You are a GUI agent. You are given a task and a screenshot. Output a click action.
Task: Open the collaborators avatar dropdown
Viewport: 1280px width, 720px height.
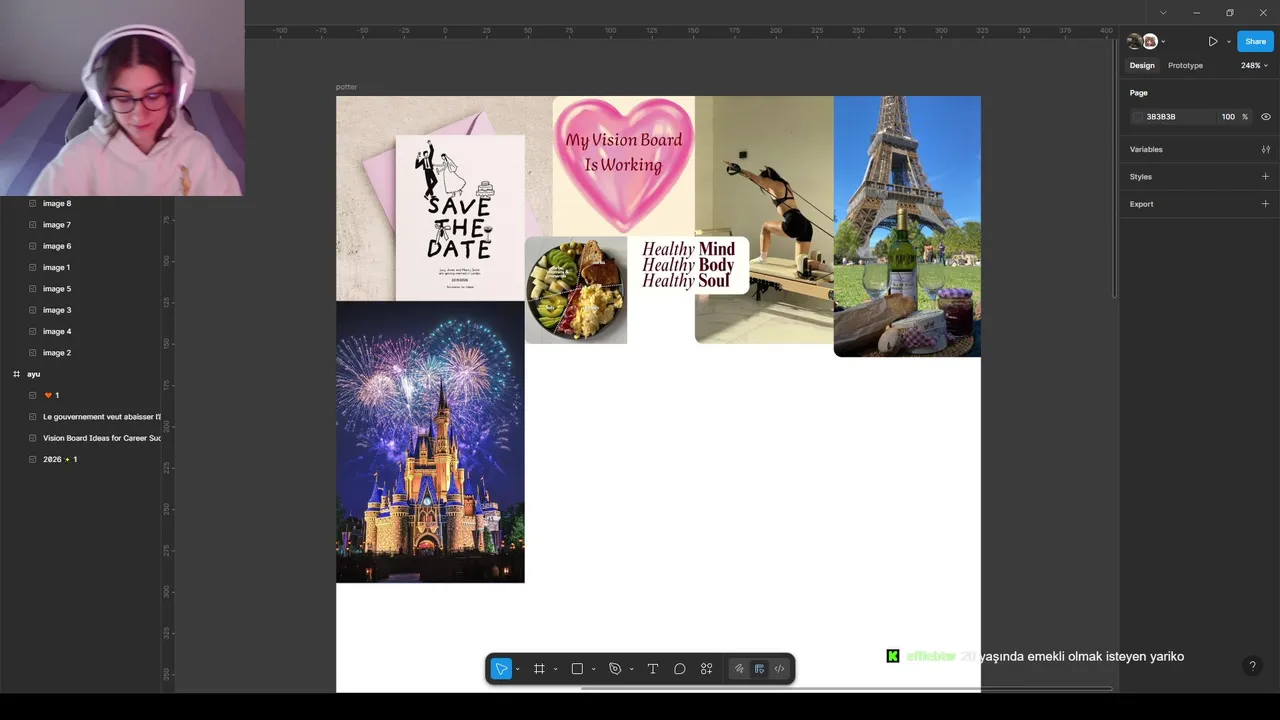(1163, 42)
